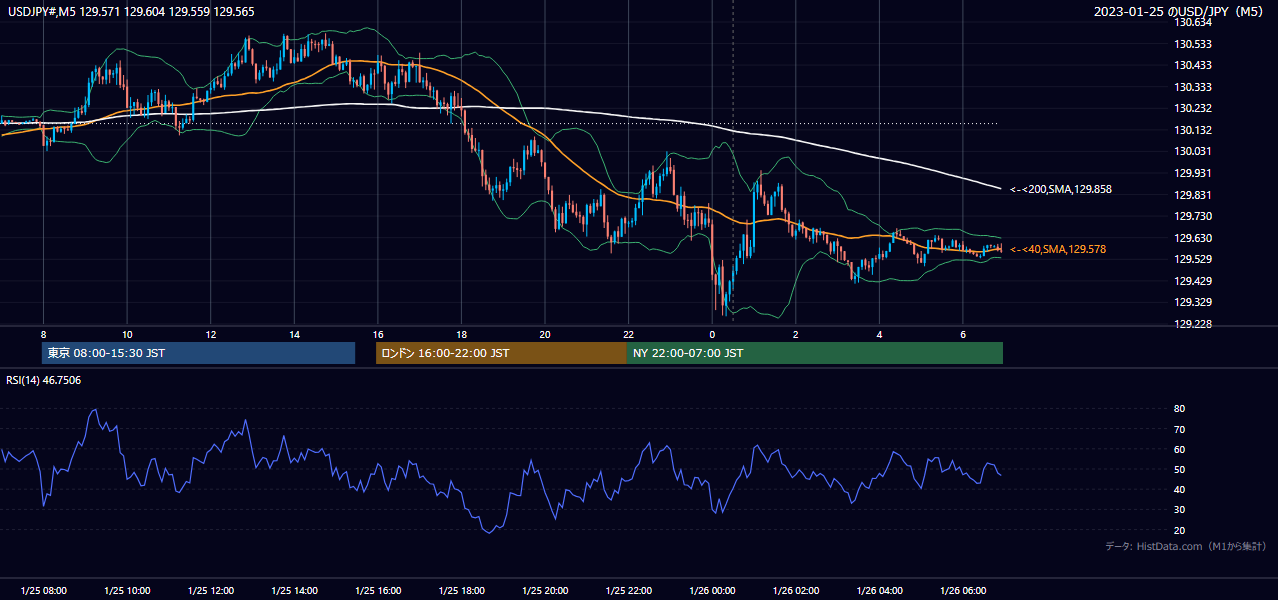Click the データ: HistData.com source credit

[x=1185, y=546]
